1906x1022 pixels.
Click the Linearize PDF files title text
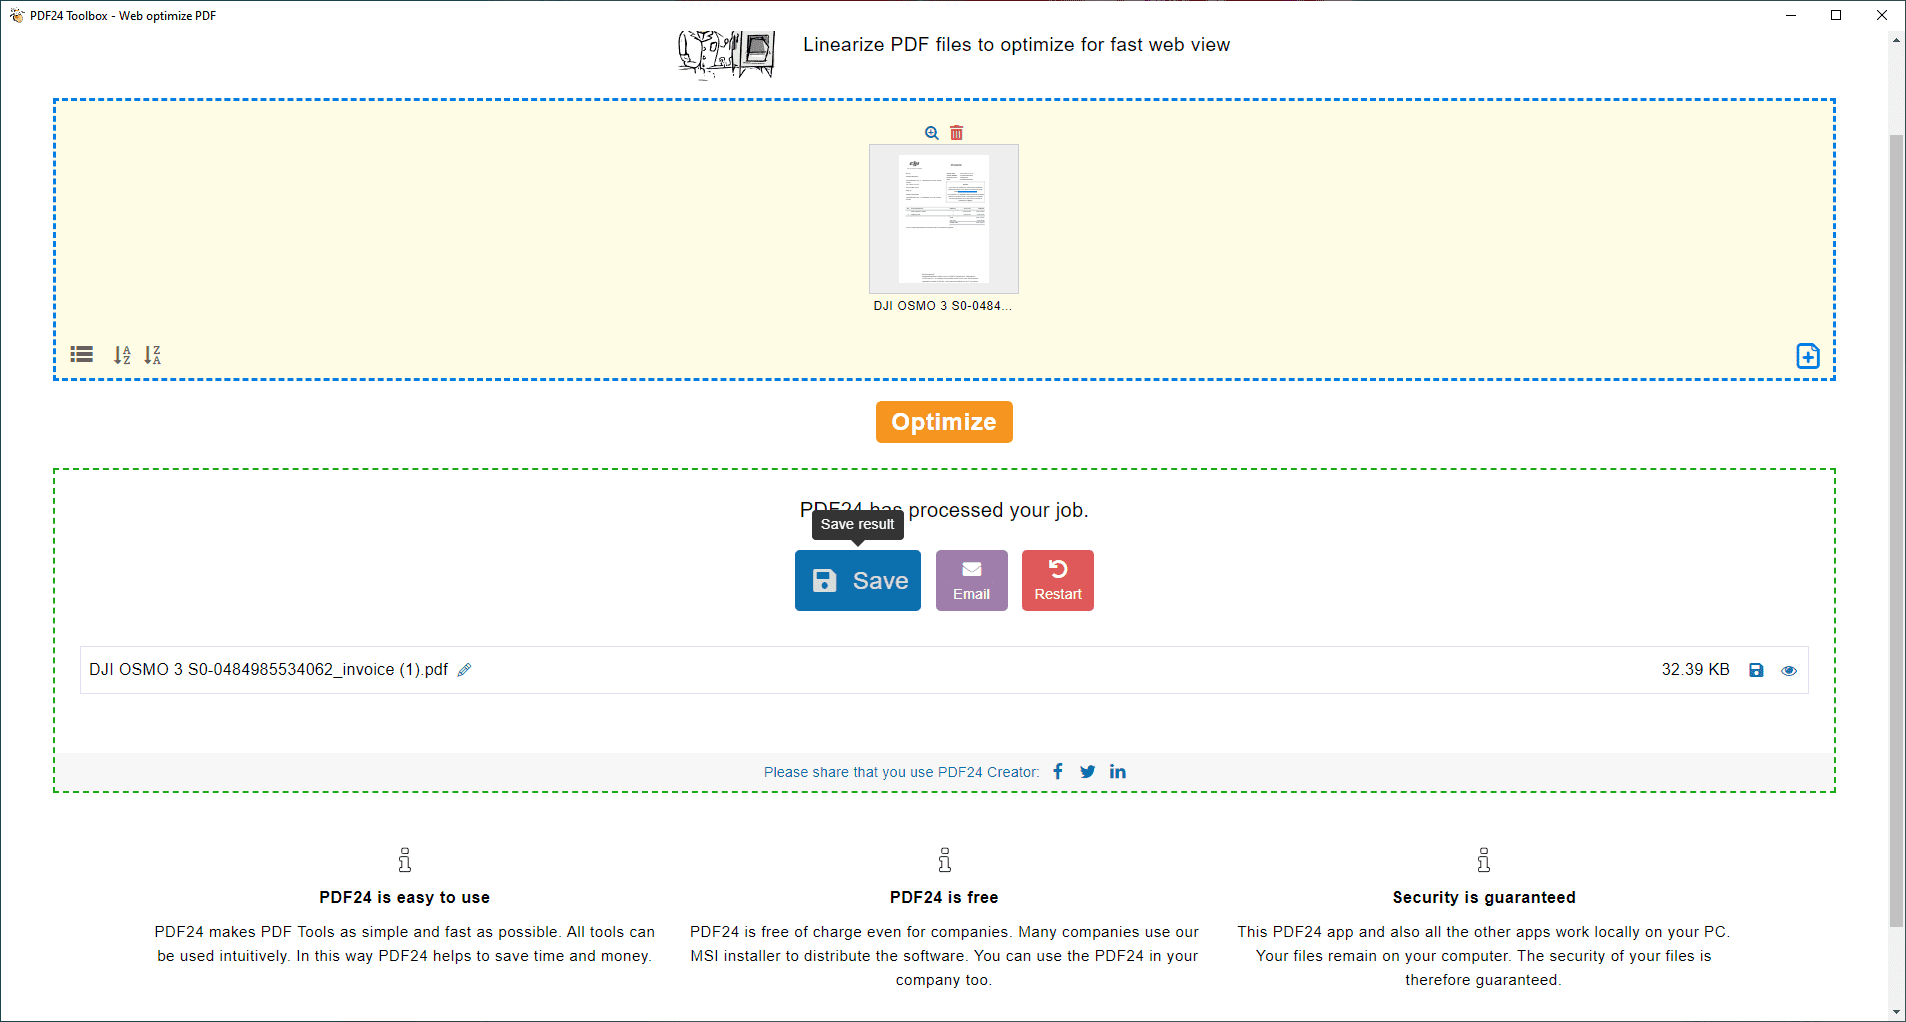pyautogui.click(x=1017, y=45)
